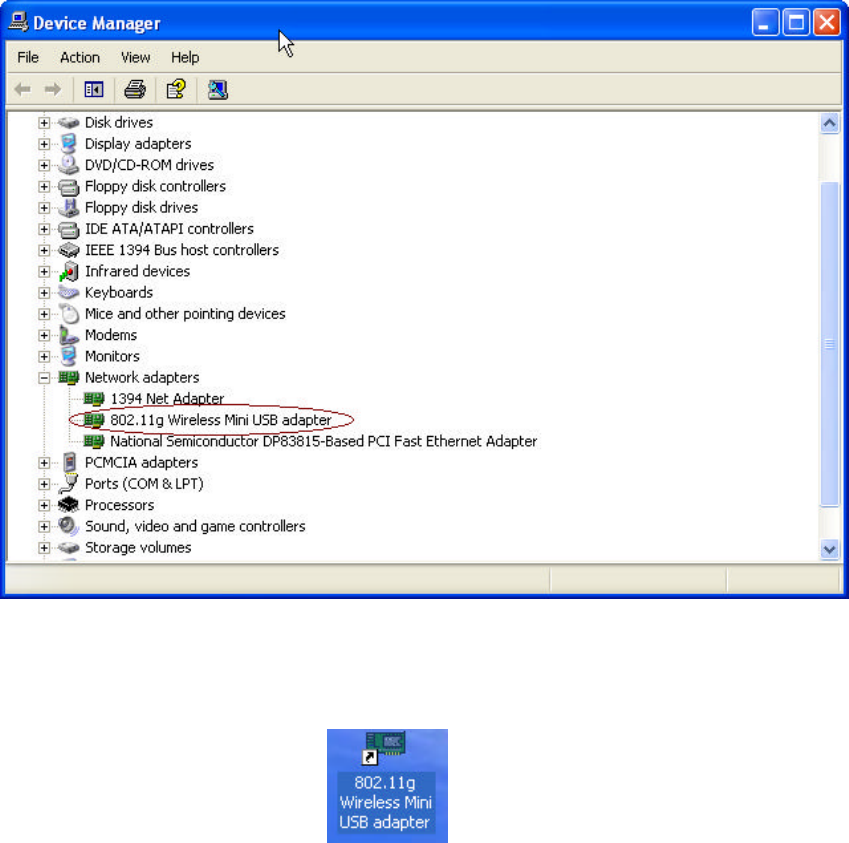Select Mice and other pointing devices label
849x843 pixels.
tap(185, 314)
